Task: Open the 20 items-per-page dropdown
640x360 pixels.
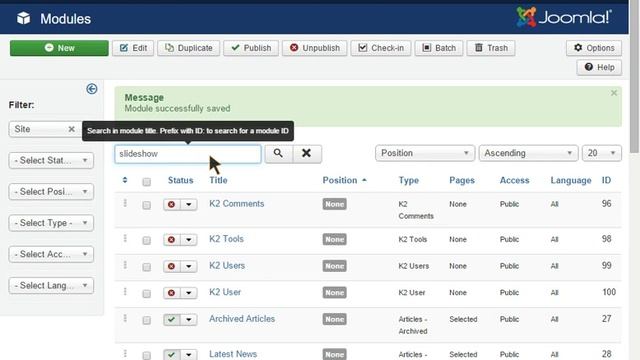Action: tap(602, 153)
